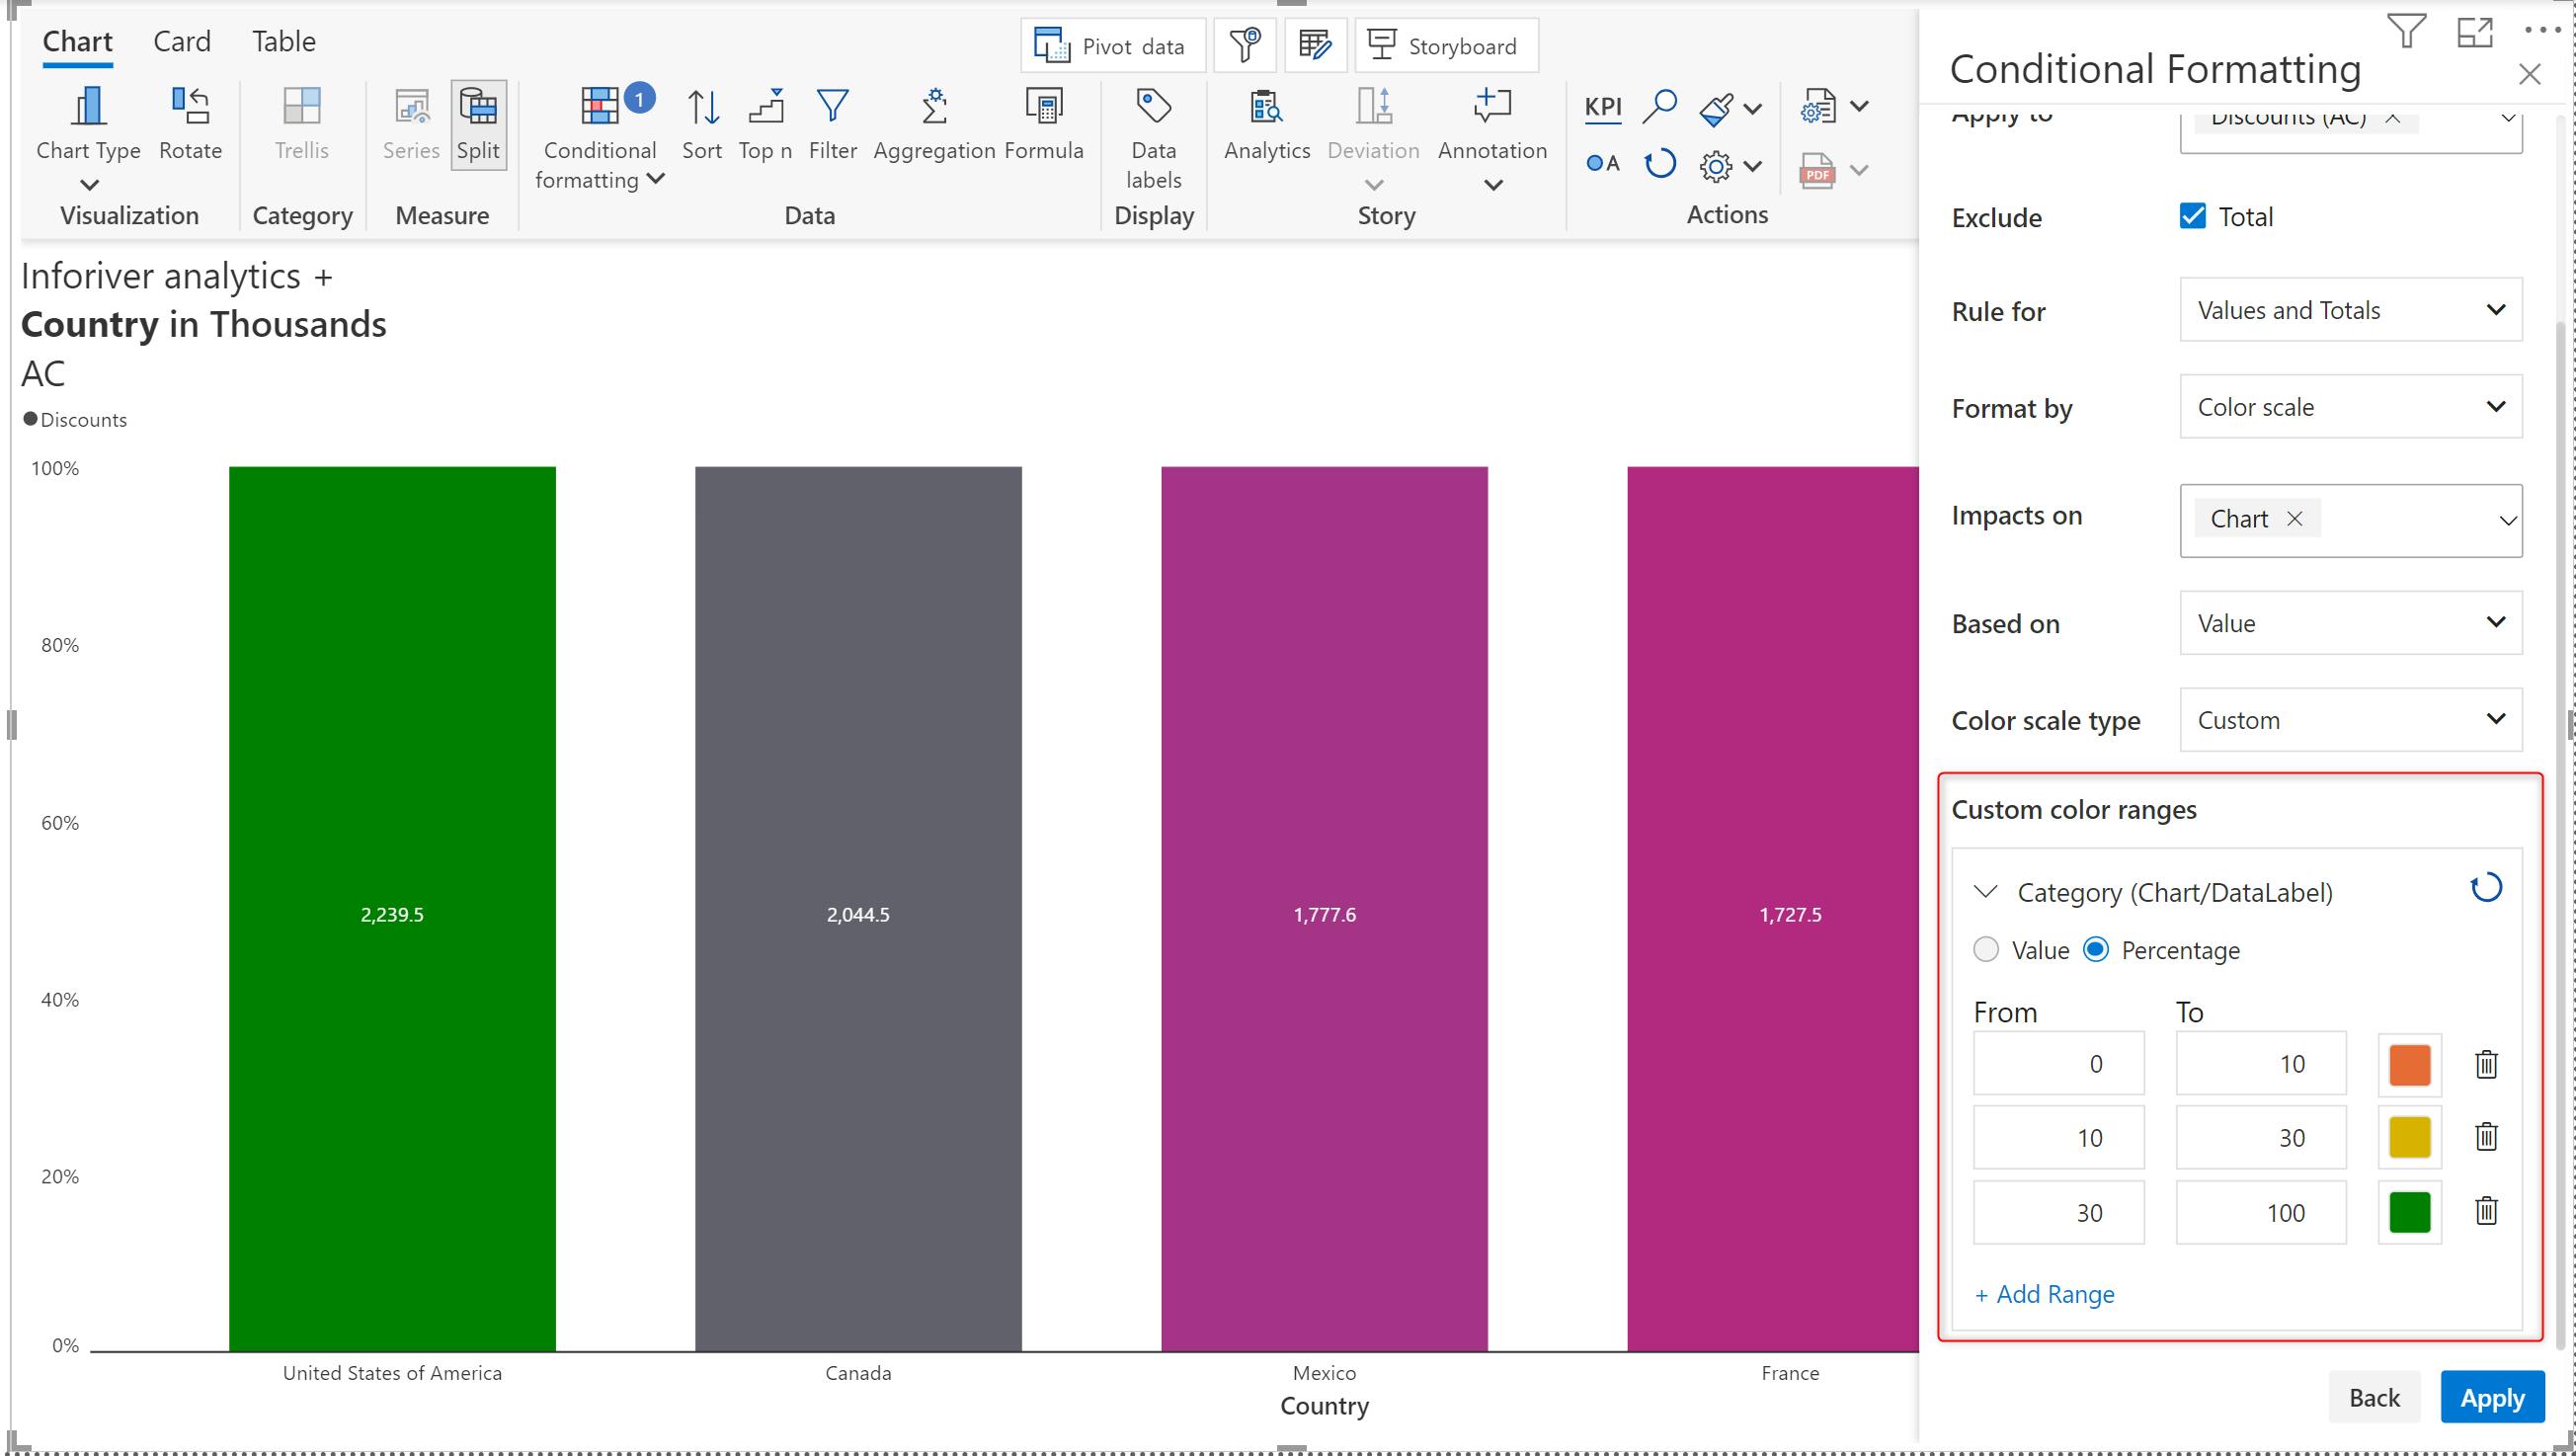
Task: Collapse the Category (Chart/DataLabel) section
Action: coord(1986,891)
